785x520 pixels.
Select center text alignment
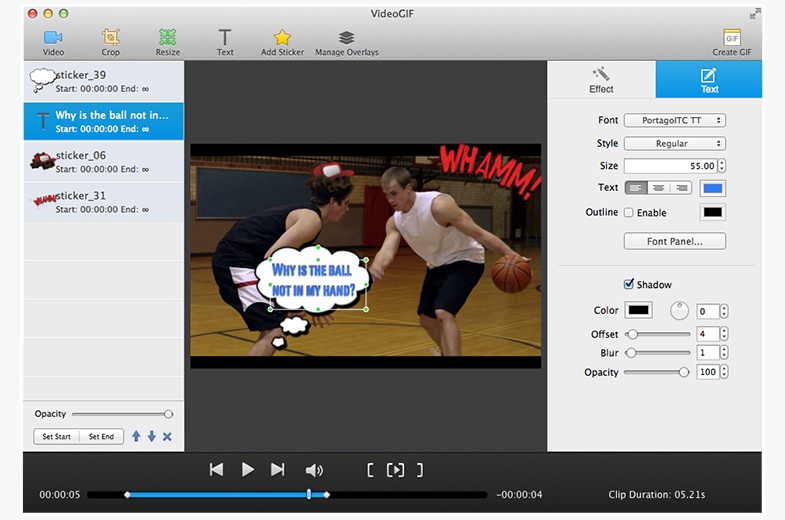click(658, 188)
